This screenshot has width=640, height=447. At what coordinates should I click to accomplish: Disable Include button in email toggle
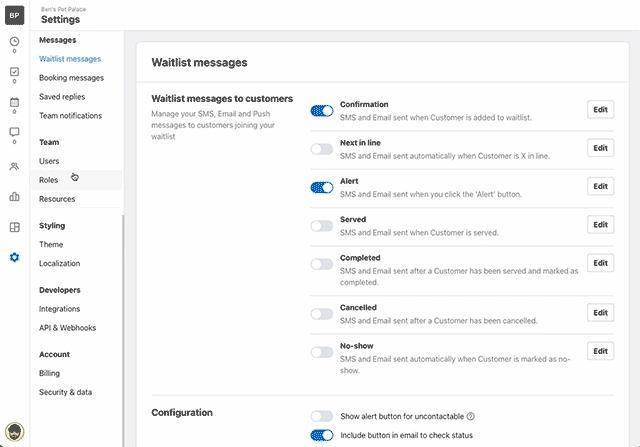(322, 436)
